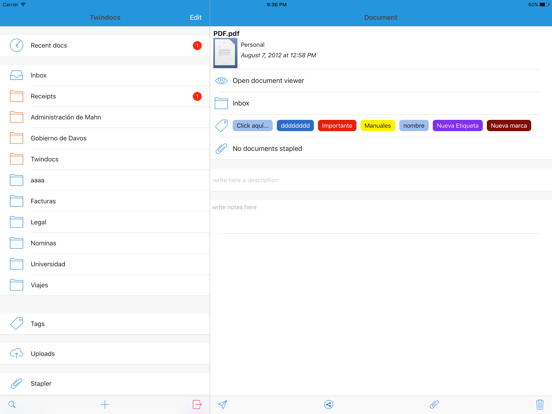Select the 'nombre' tag chip
This screenshot has width=552, height=414.
click(414, 126)
